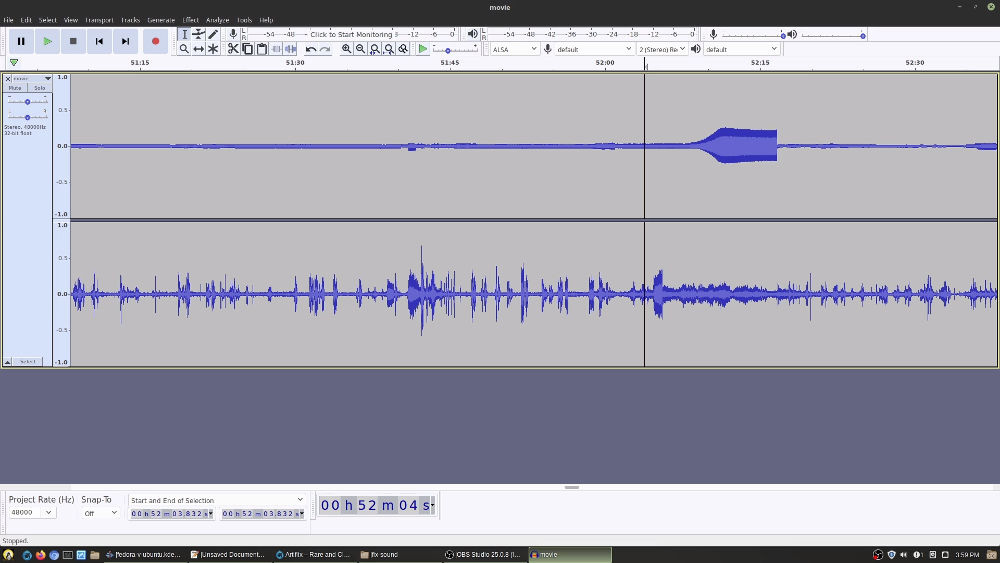The height and width of the screenshot is (563, 1000).
Task: Zoom out of the waveform
Action: [360, 49]
